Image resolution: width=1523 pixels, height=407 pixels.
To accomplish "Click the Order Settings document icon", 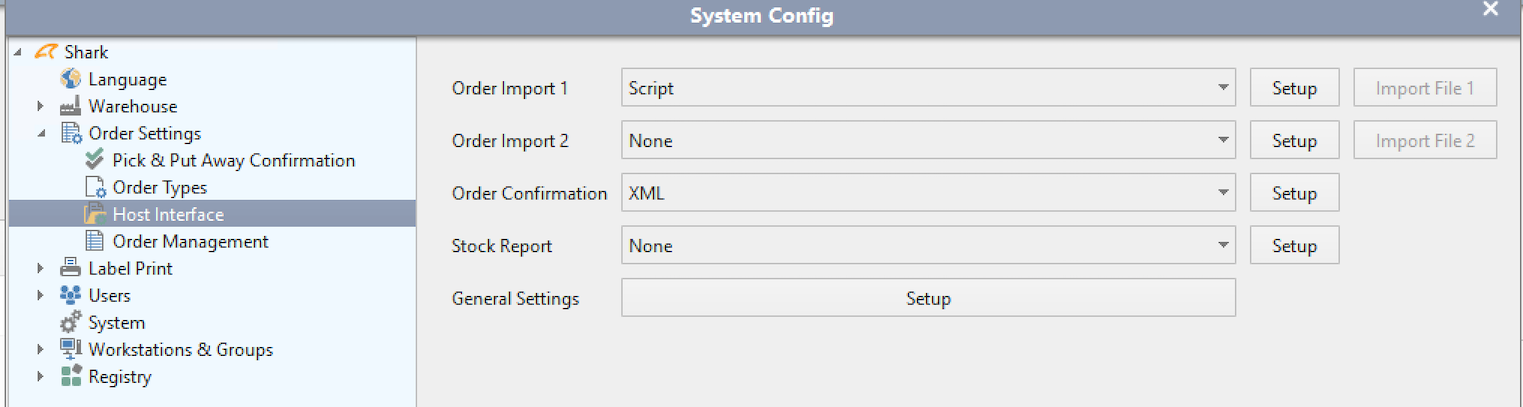I will point(70,133).
